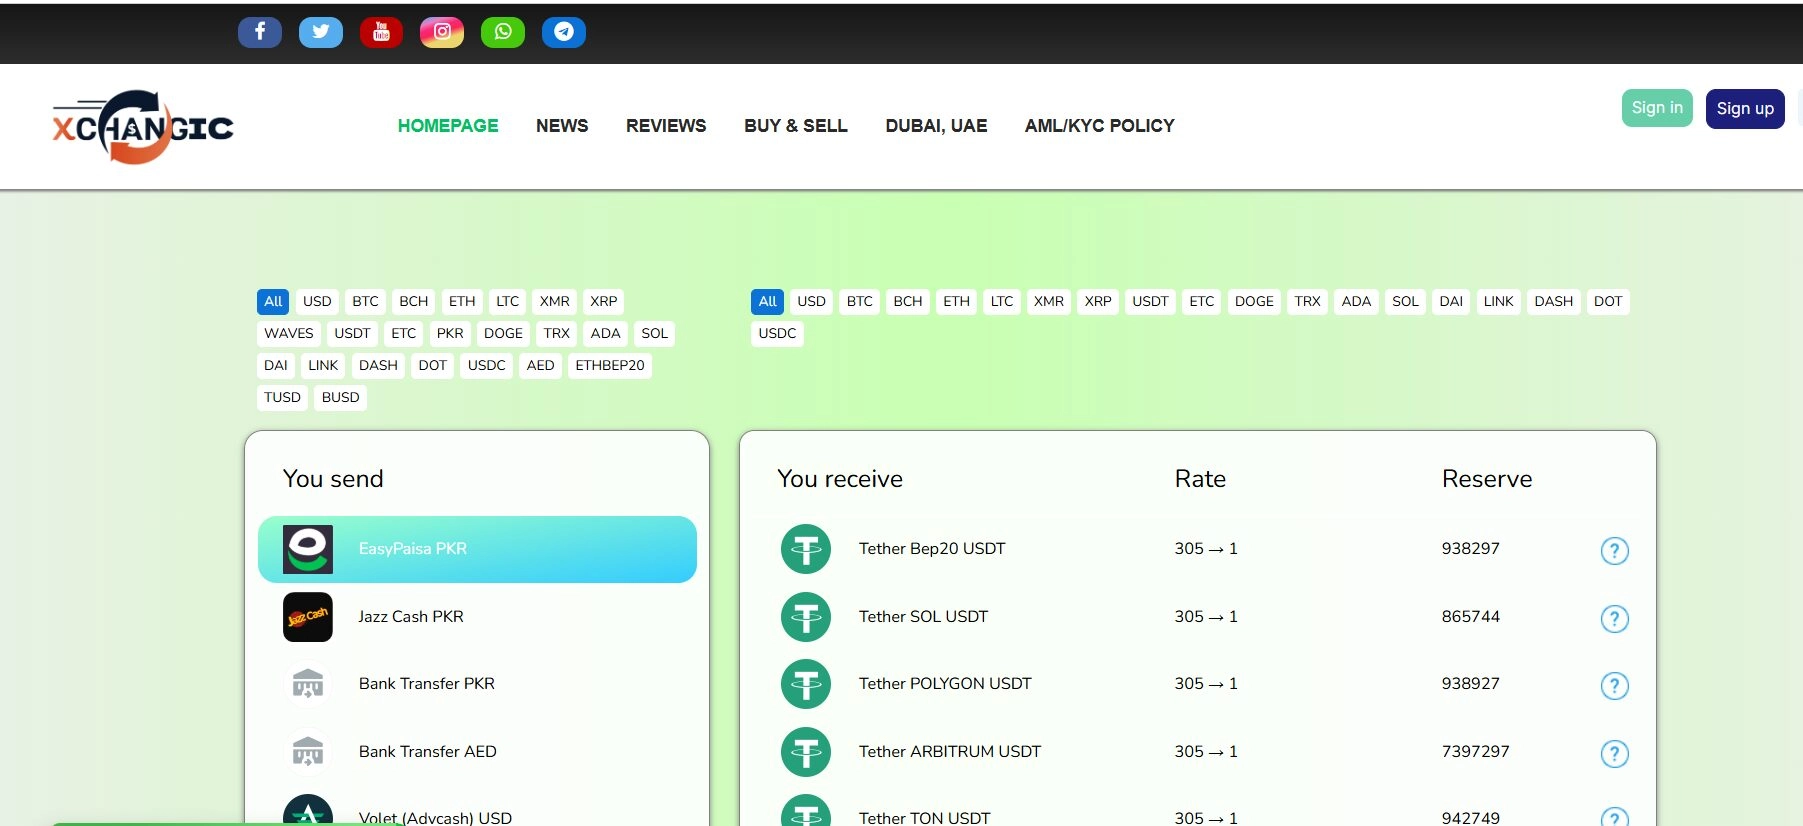1803x826 pixels.
Task: Open the YouTube social link
Action: [x=381, y=32]
